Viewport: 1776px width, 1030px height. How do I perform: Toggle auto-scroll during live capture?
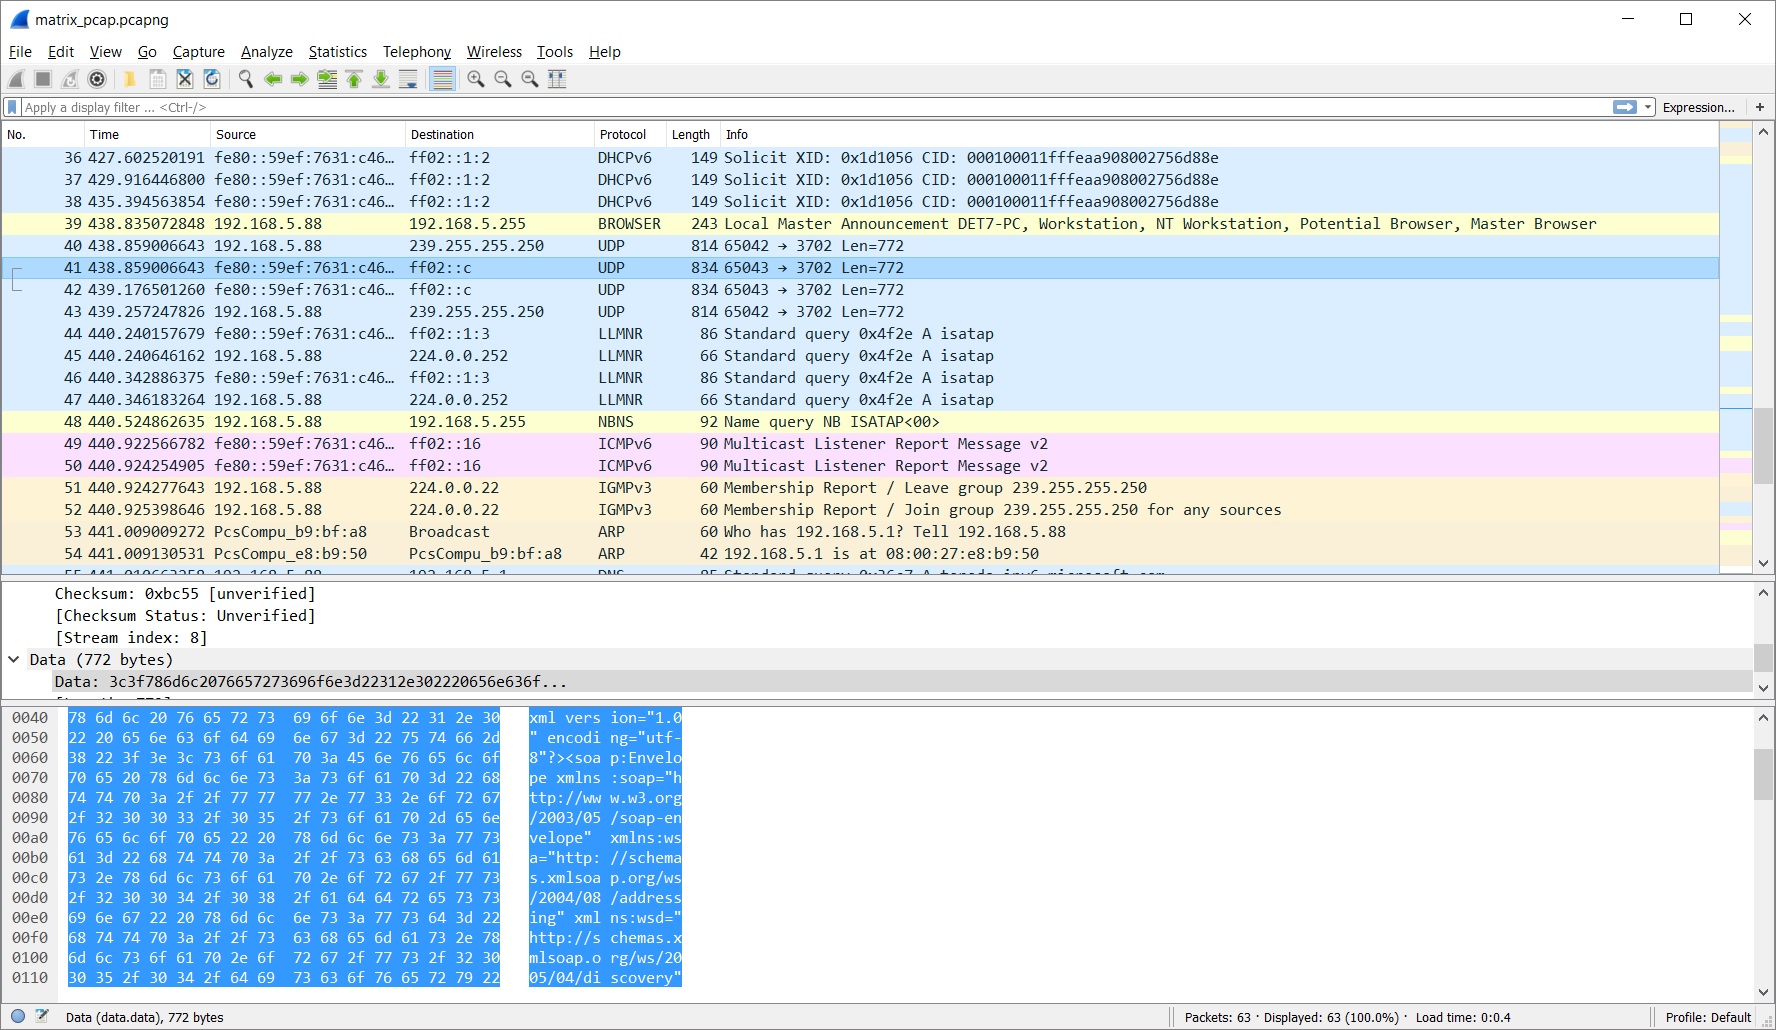pos(408,79)
